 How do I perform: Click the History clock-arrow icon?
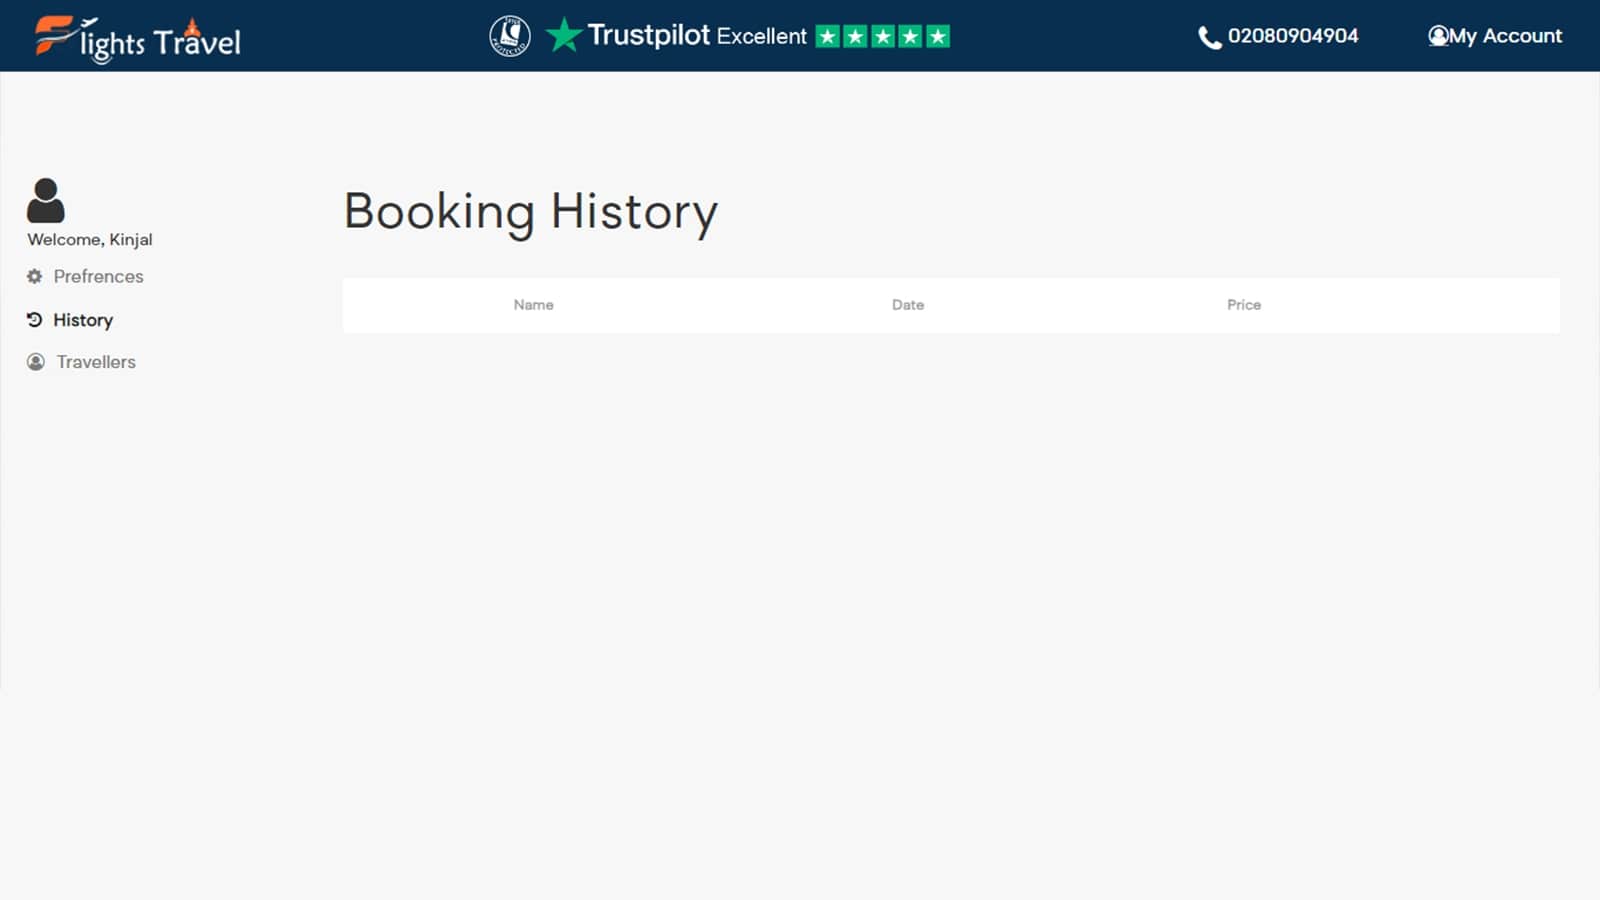35,320
